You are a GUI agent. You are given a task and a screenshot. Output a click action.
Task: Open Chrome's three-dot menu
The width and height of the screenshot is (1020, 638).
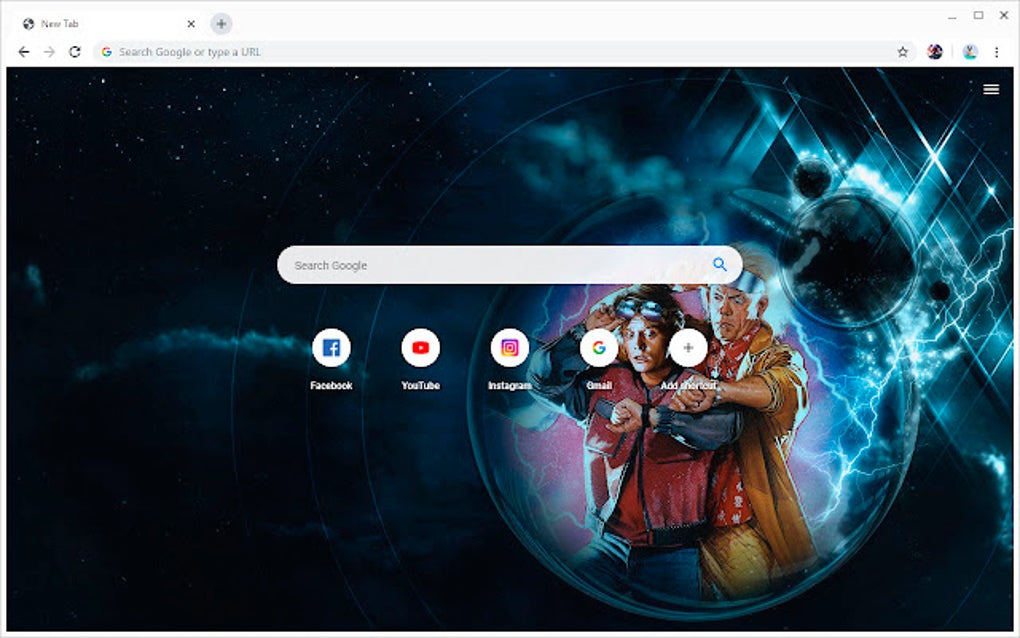coord(996,52)
